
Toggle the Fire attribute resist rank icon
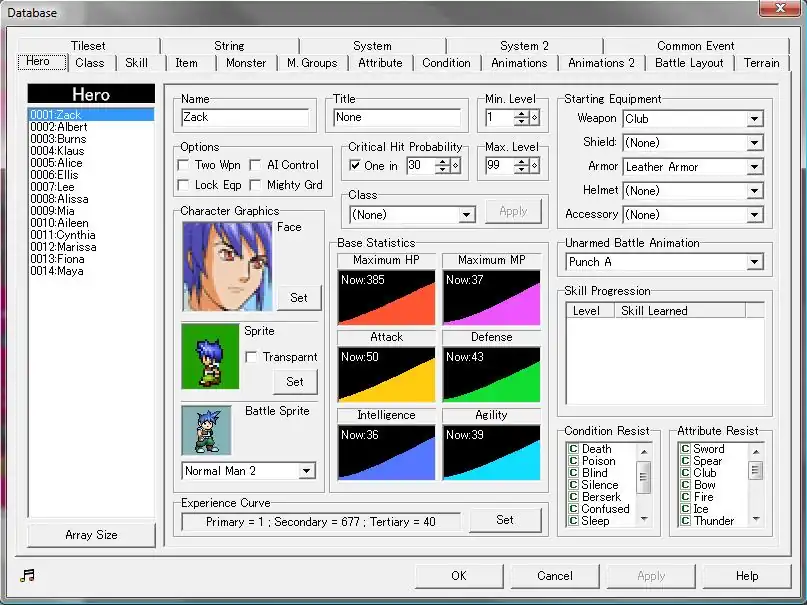(x=685, y=497)
